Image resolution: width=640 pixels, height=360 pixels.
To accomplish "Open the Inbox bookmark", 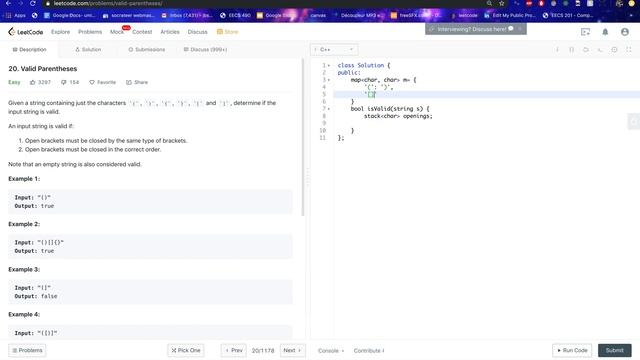I will click(x=187, y=16).
